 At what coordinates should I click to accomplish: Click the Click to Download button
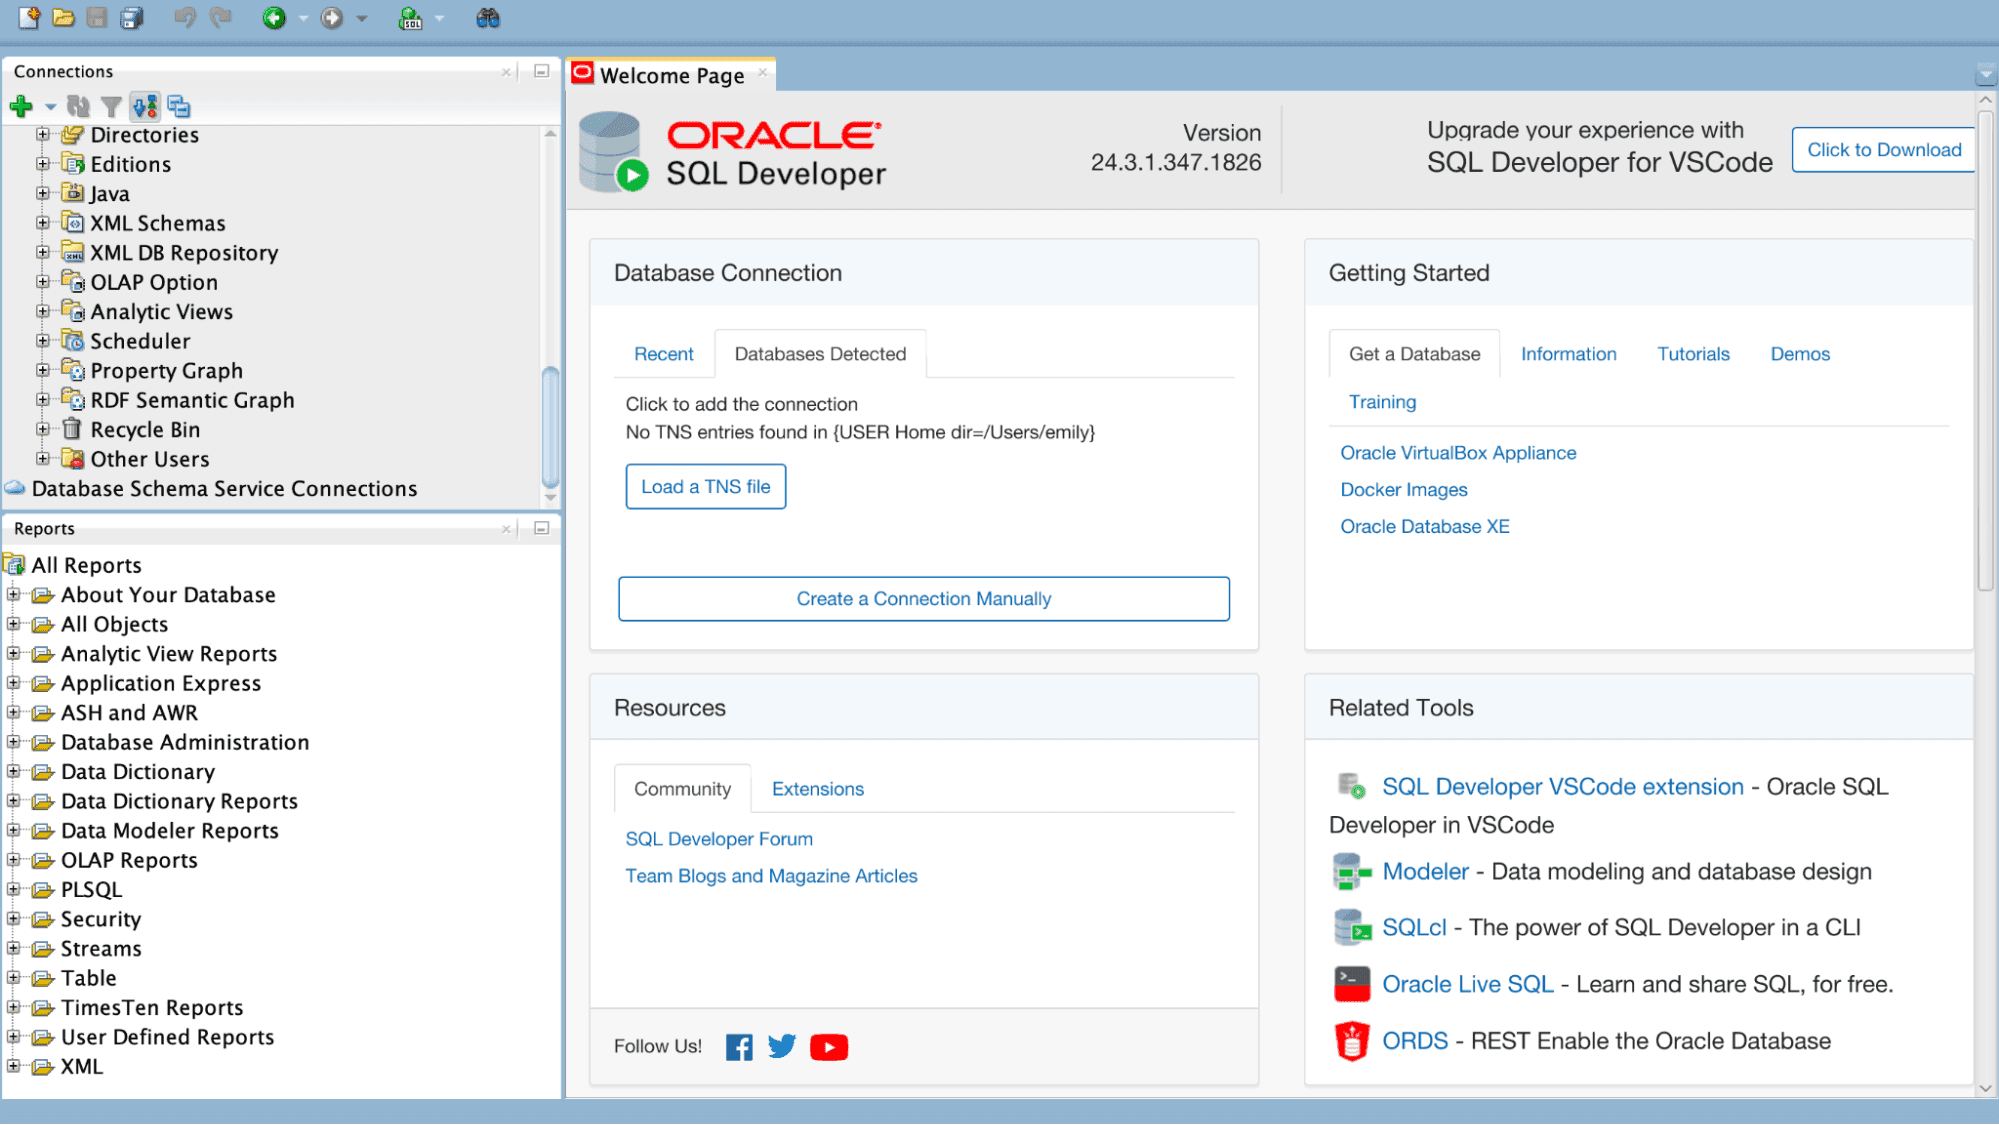click(1884, 150)
